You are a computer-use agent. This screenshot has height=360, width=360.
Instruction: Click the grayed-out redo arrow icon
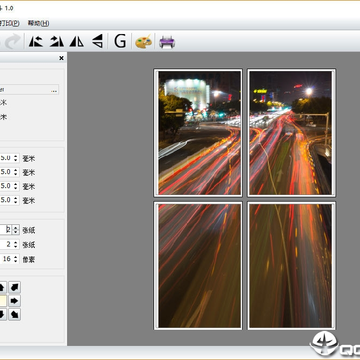coord(13,42)
